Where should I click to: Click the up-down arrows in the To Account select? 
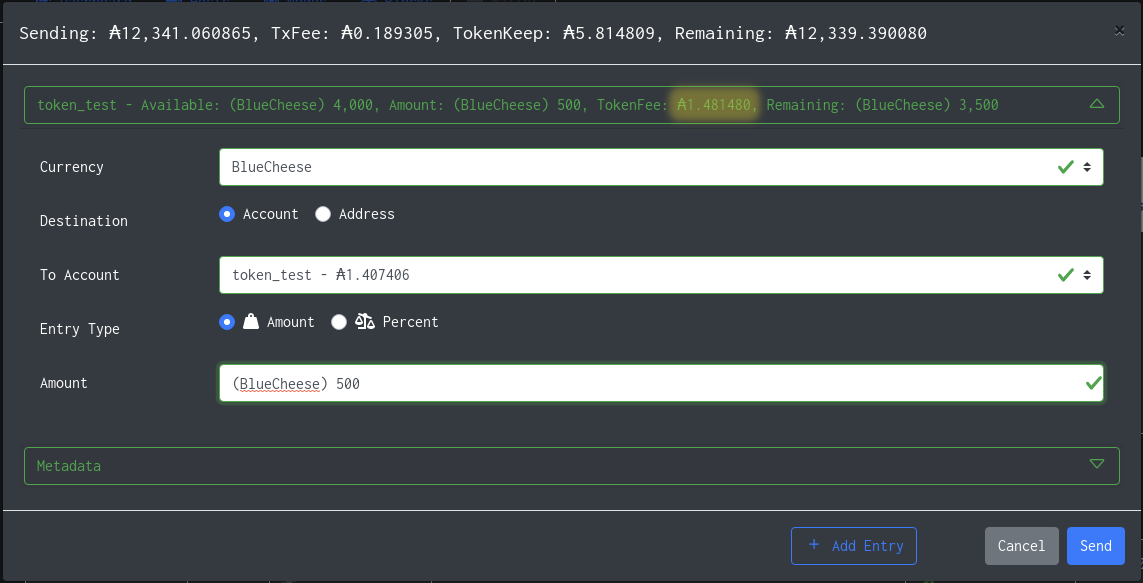(x=1087, y=275)
